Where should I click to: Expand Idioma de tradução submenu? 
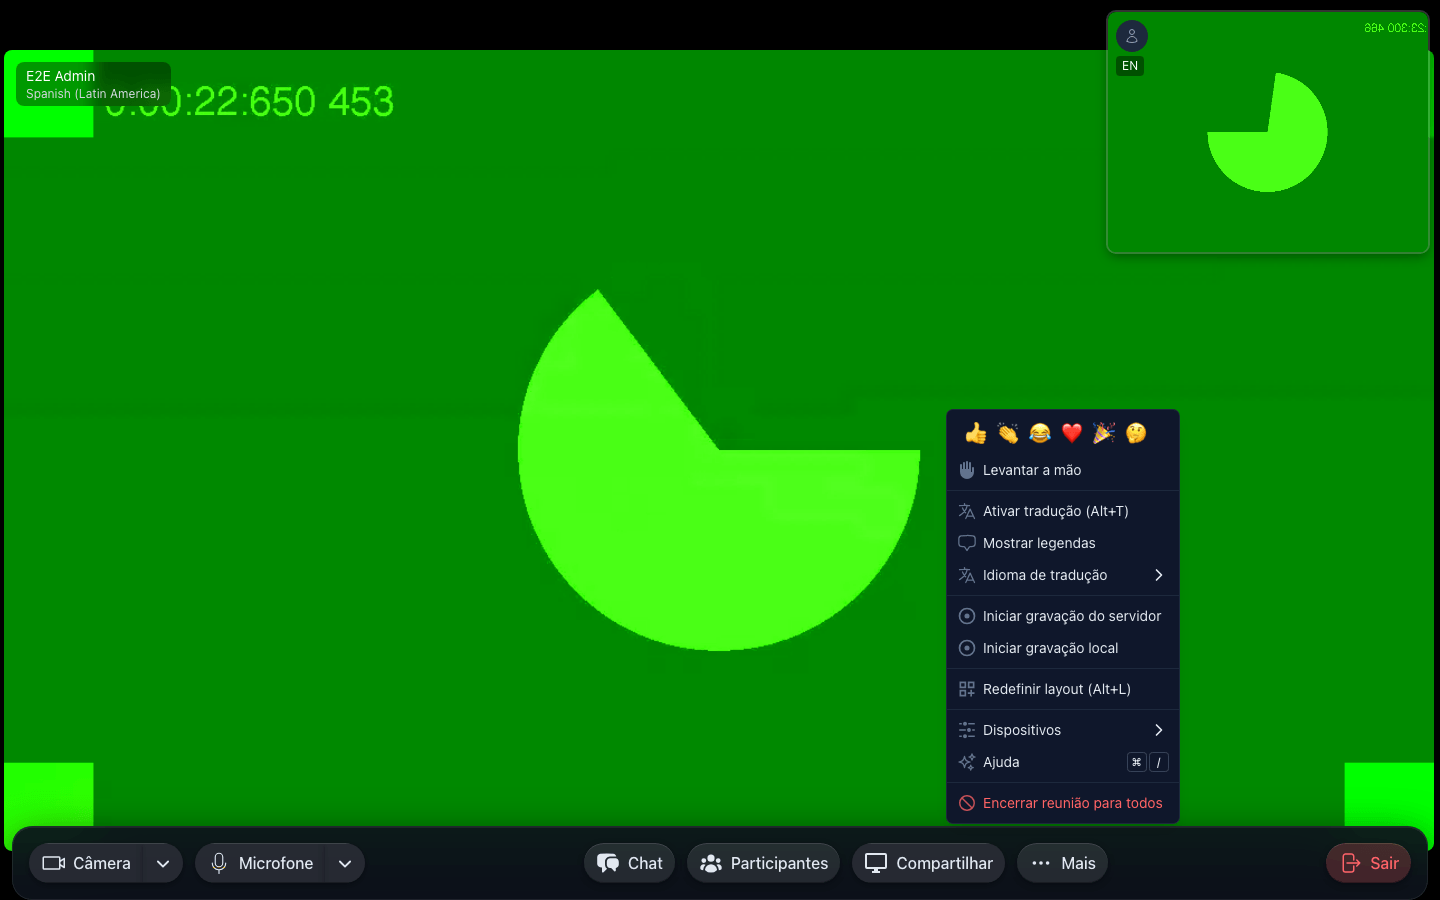point(1063,575)
